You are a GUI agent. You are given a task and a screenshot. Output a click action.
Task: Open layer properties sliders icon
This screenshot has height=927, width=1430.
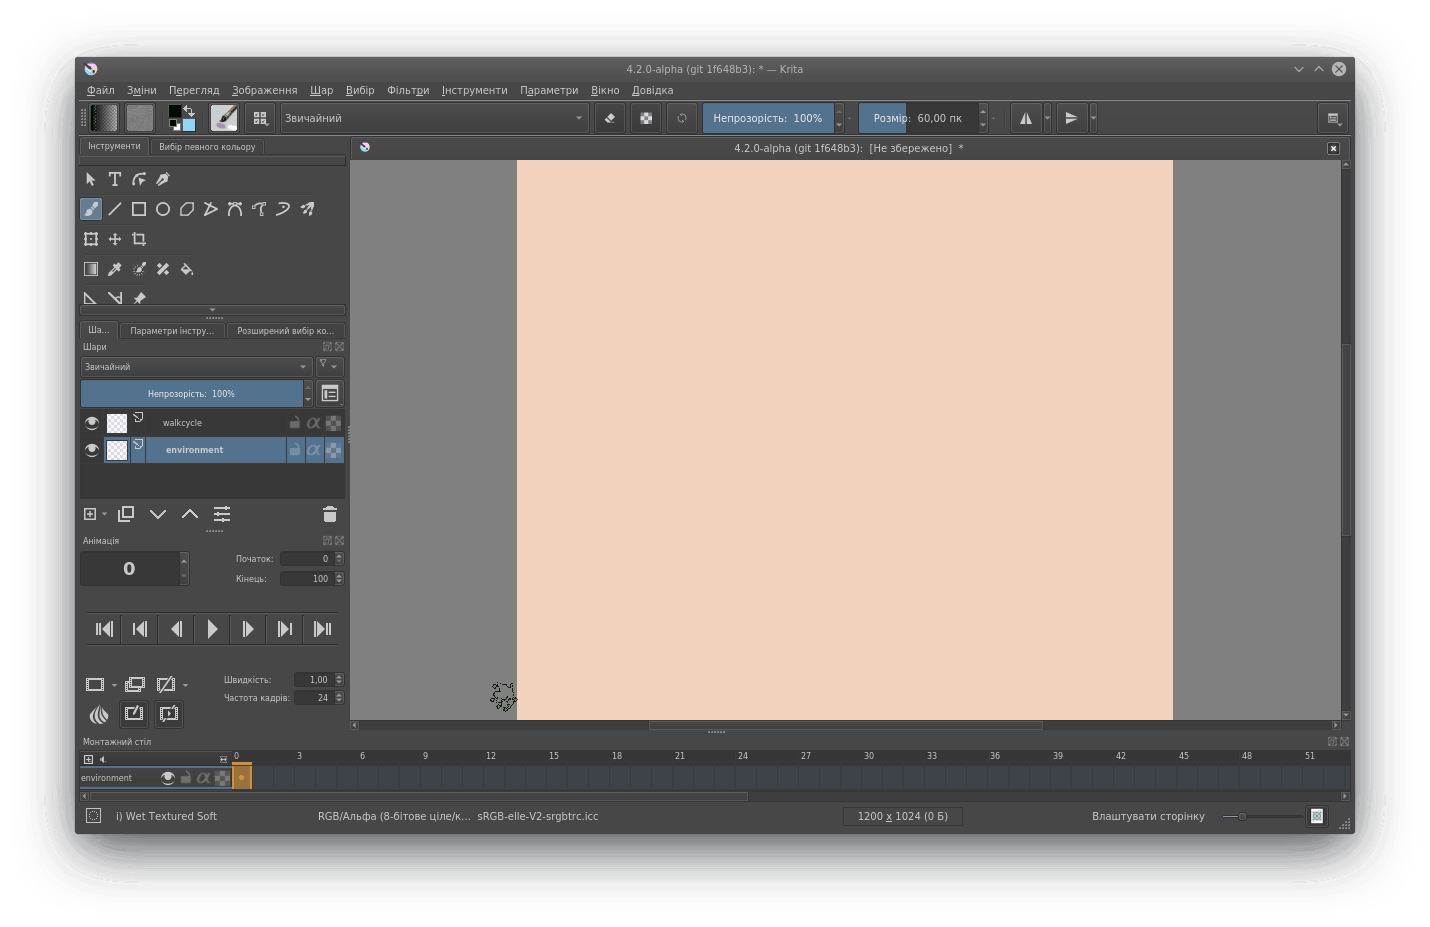[222, 514]
